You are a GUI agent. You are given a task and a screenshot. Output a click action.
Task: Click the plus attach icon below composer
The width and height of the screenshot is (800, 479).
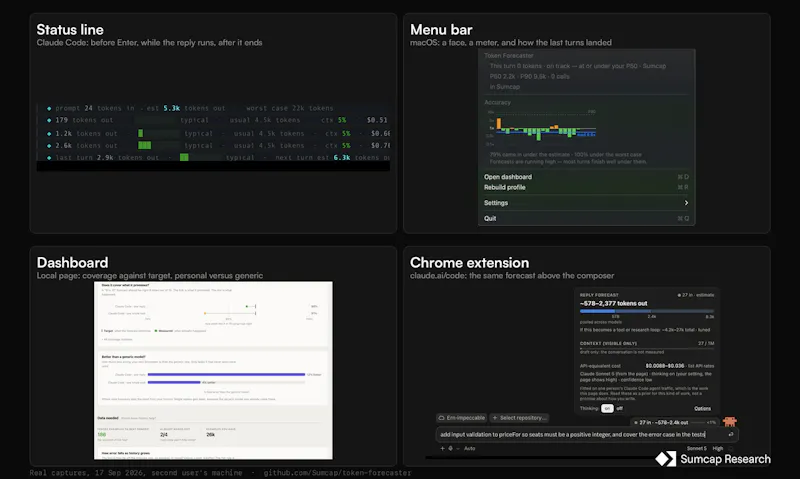pyautogui.click(x=442, y=448)
